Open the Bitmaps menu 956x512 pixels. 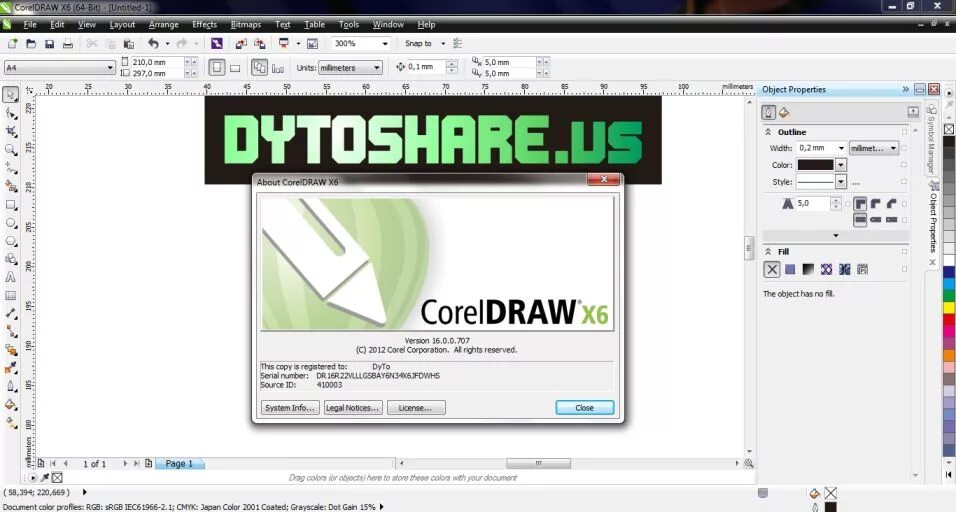[x=246, y=24]
